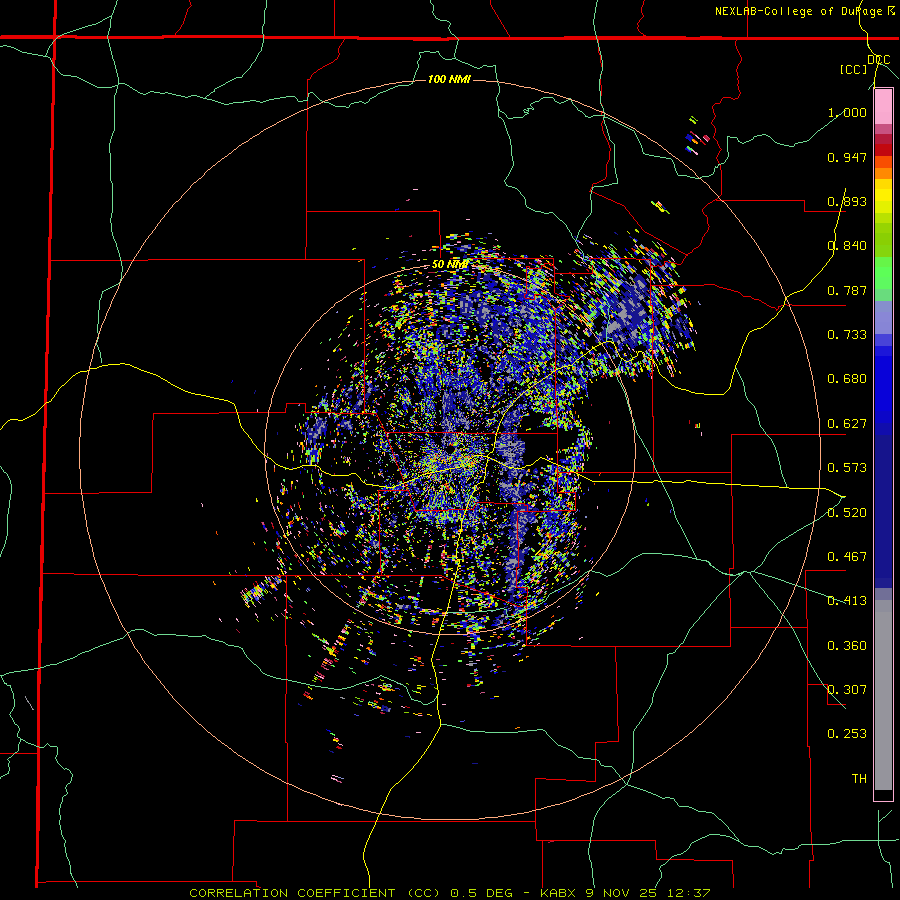900x900 pixels.
Task: Click the Correlation Coefficient KABX caption at bottom
Action: coord(449,893)
